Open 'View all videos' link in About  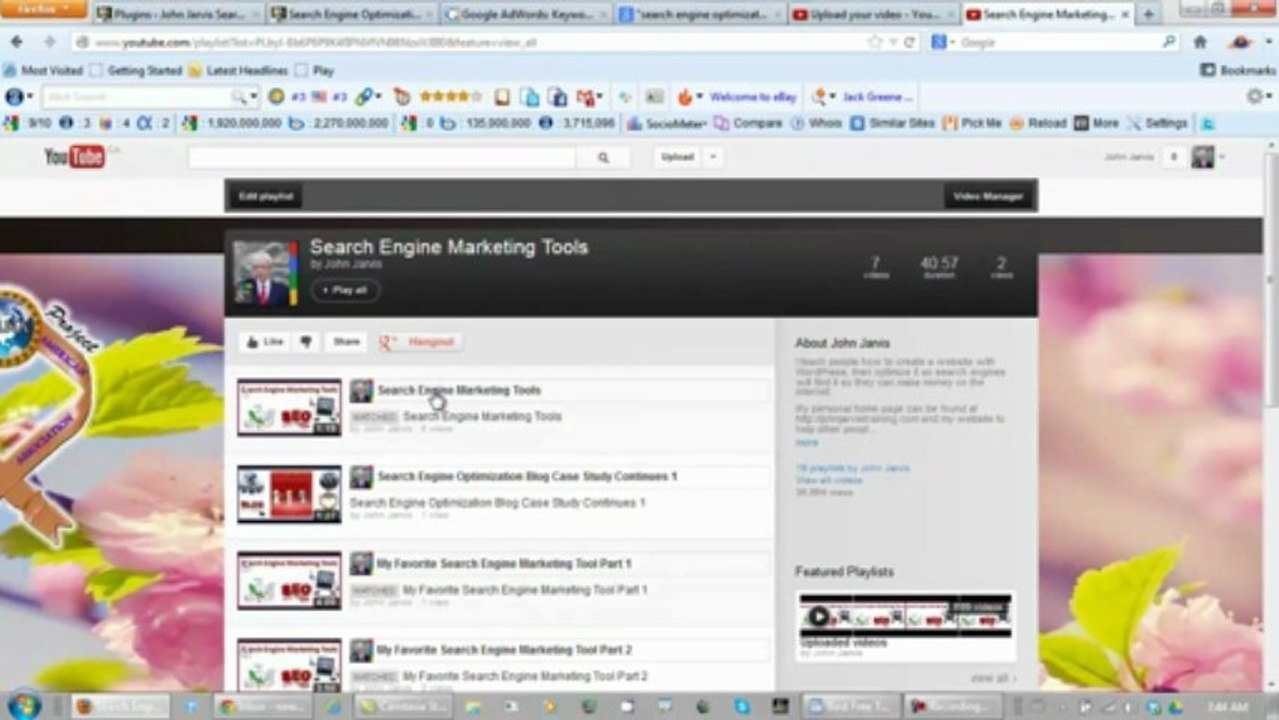pyautogui.click(x=828, y=481)
